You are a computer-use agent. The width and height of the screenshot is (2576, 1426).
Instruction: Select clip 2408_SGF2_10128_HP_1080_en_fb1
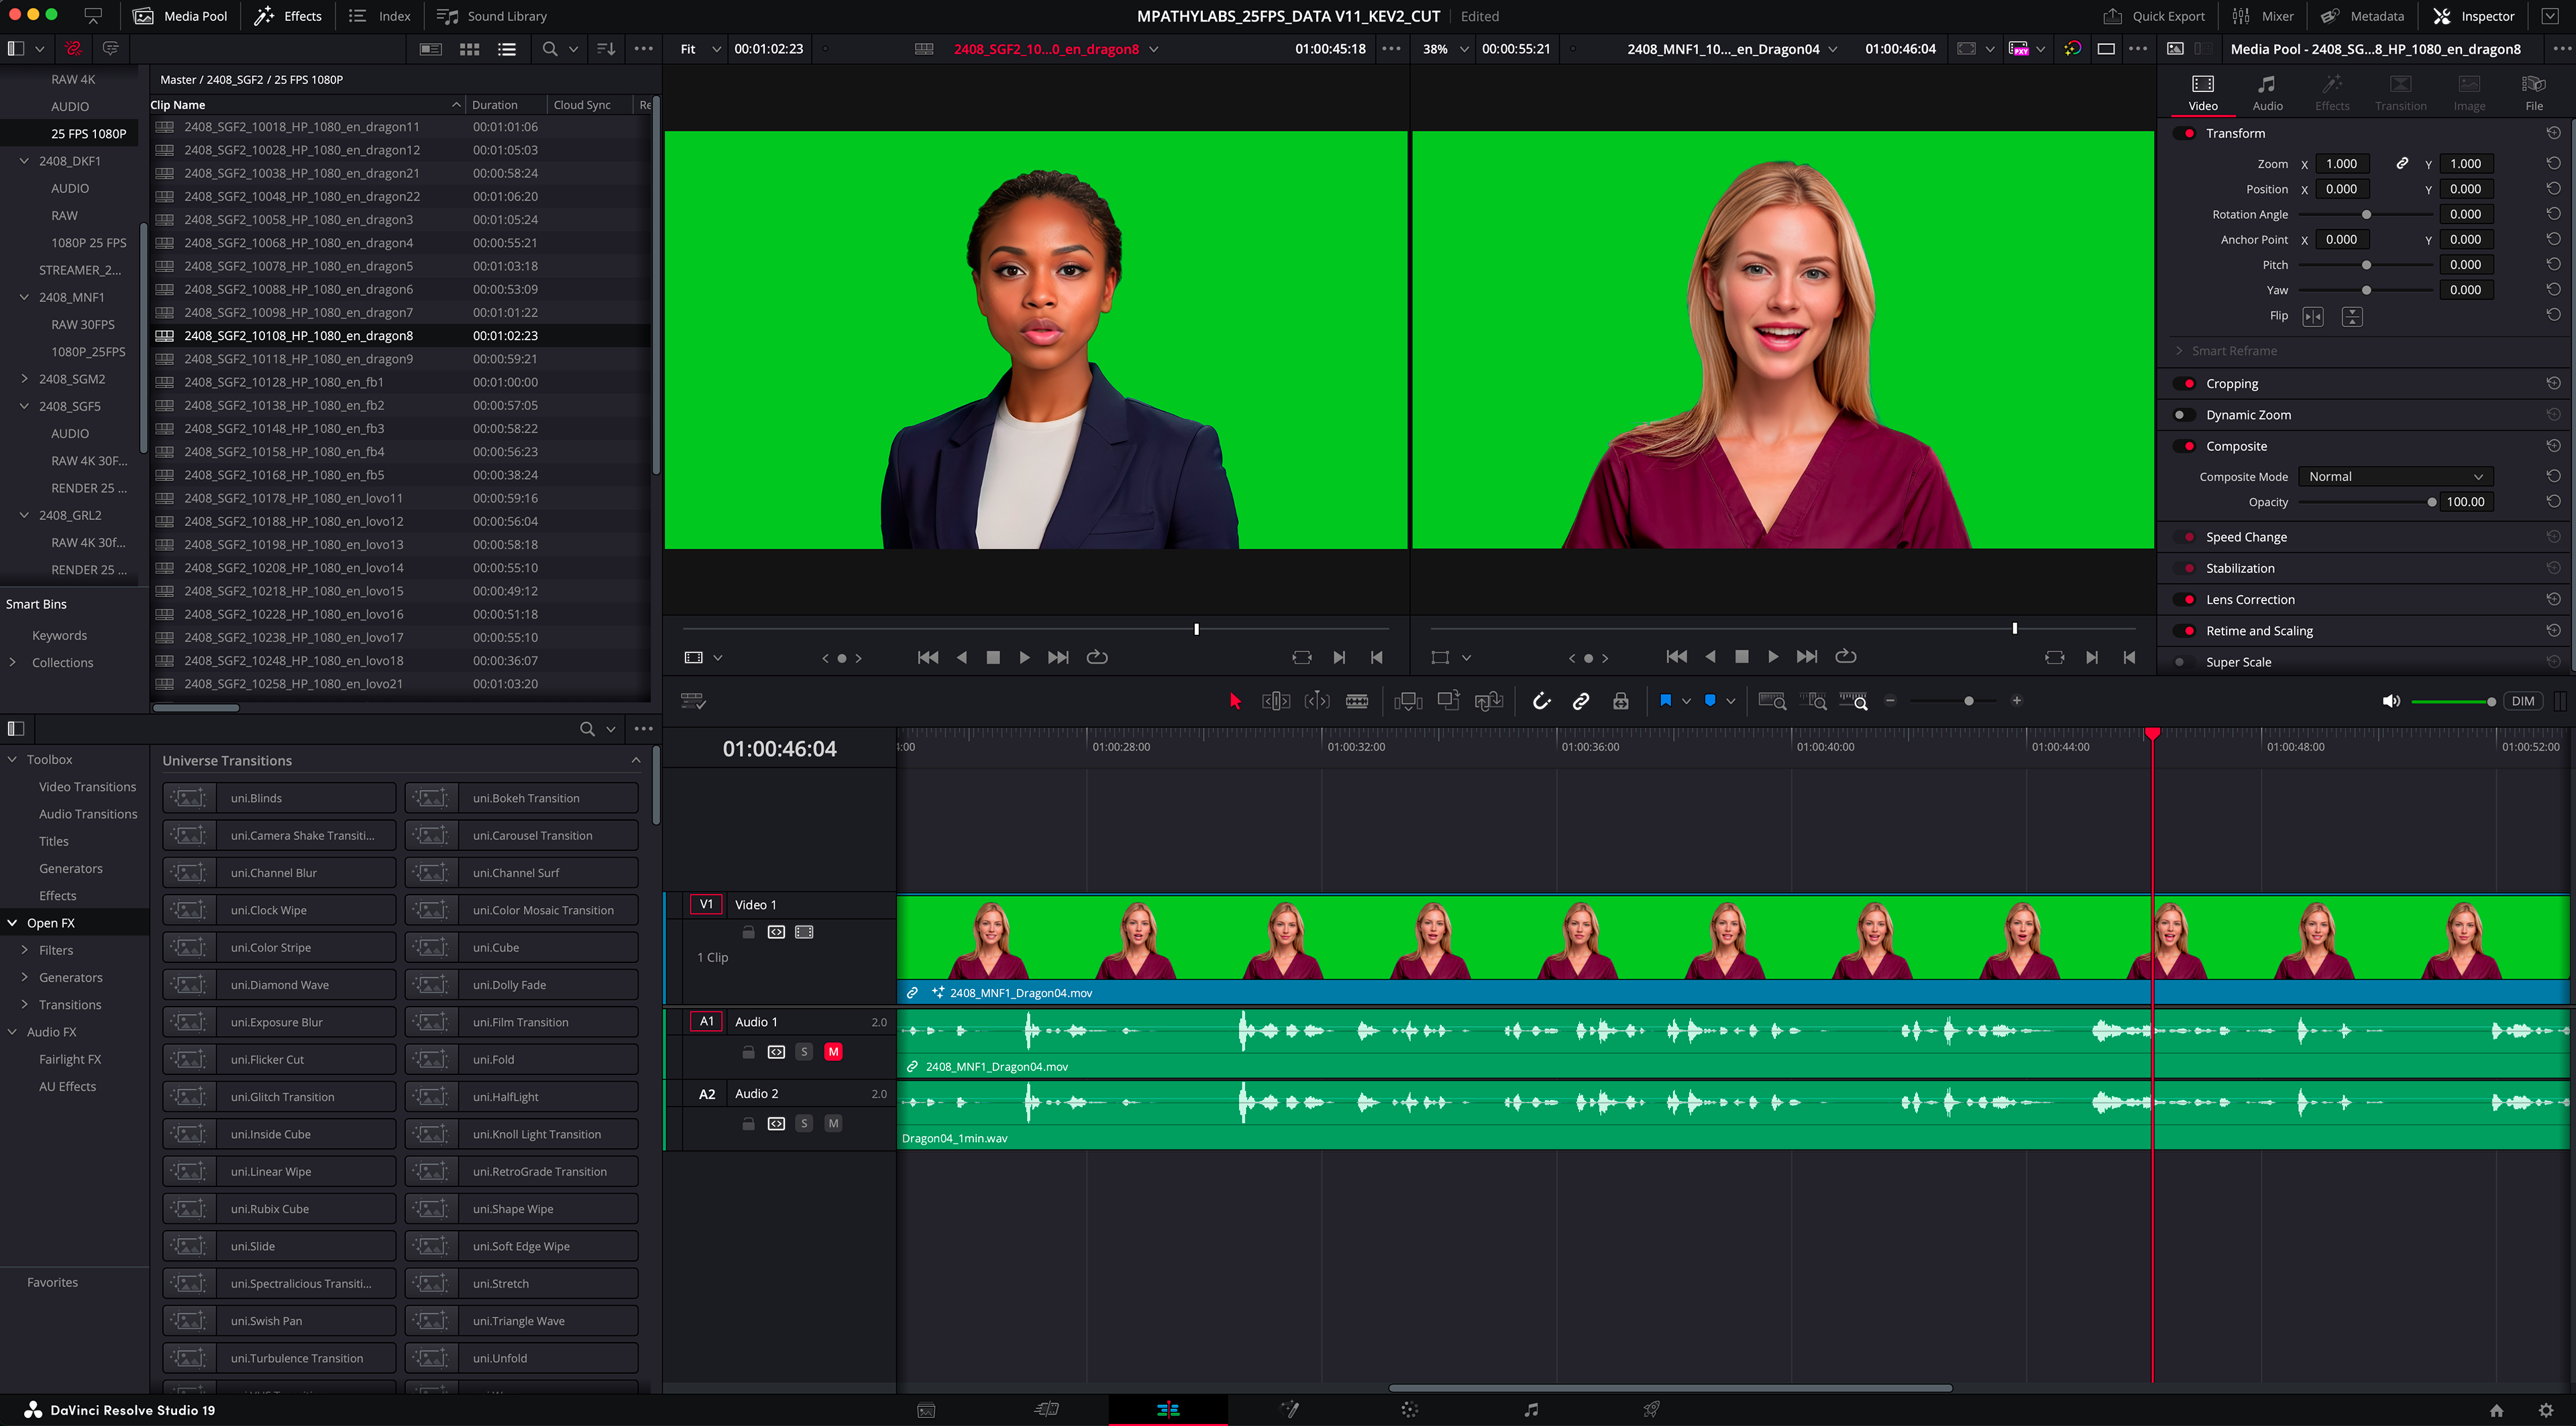[284, 382]
